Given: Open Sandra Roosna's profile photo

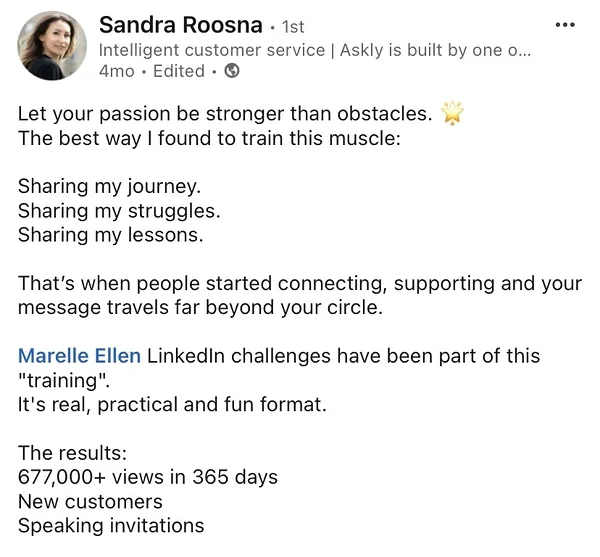Looking at the screenshot, I should click(52, 47).
